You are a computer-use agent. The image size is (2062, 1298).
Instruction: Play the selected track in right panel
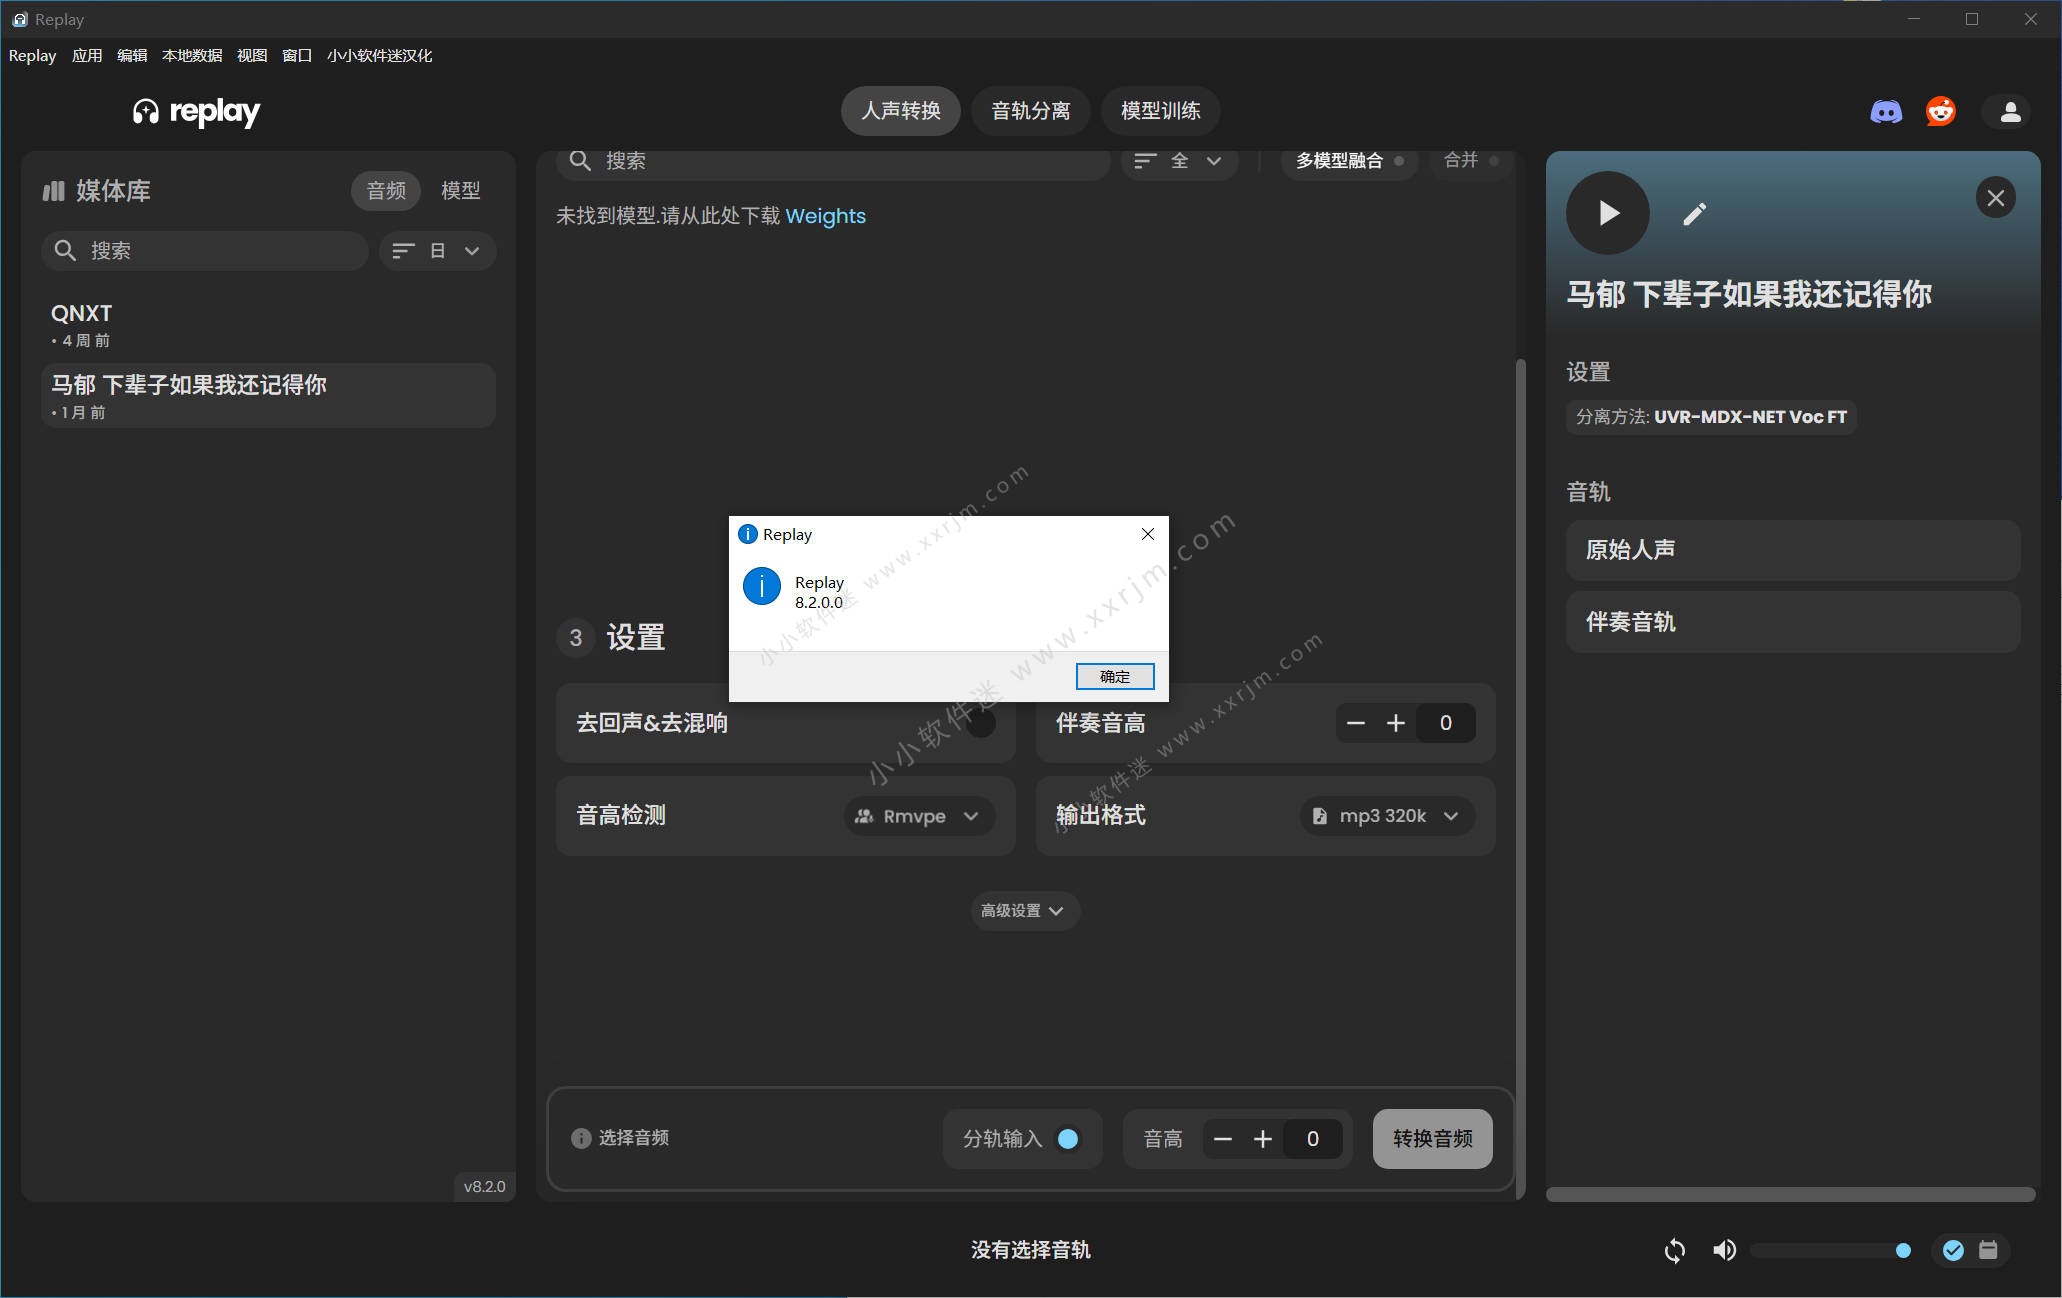(1607, 213)
